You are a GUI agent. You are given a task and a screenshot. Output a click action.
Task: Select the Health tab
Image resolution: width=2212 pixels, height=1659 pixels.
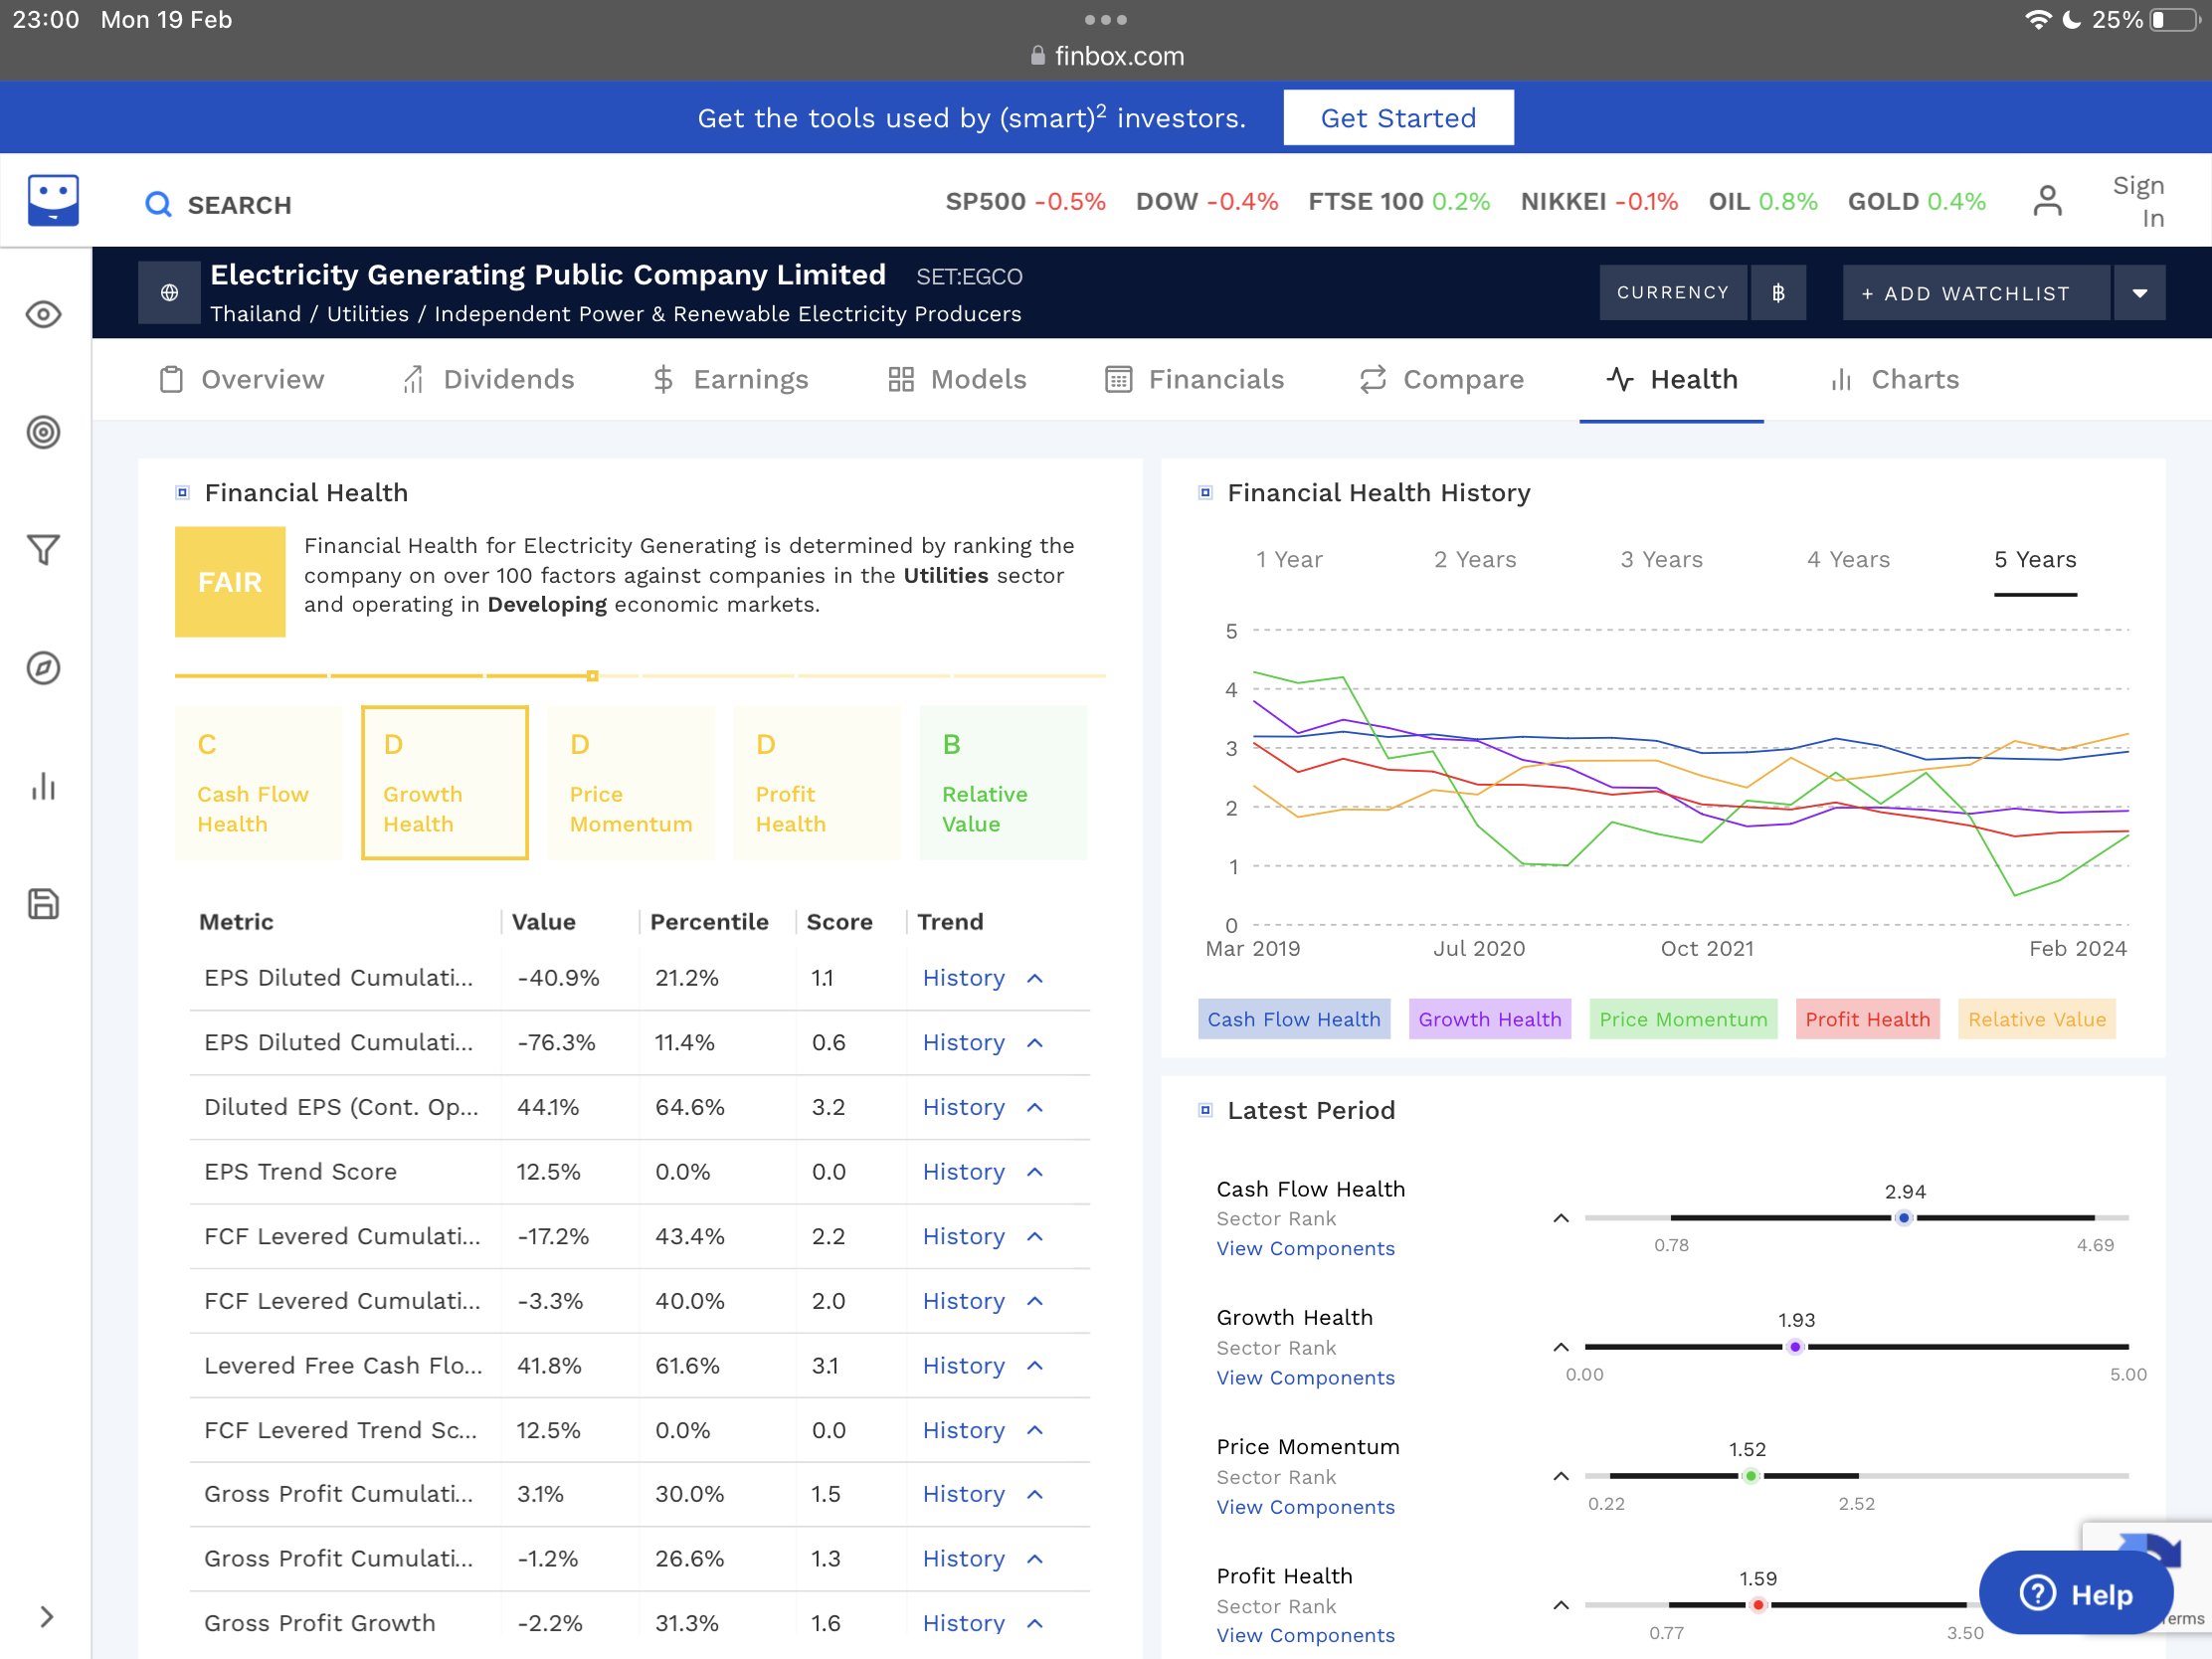coord(1672,379)
